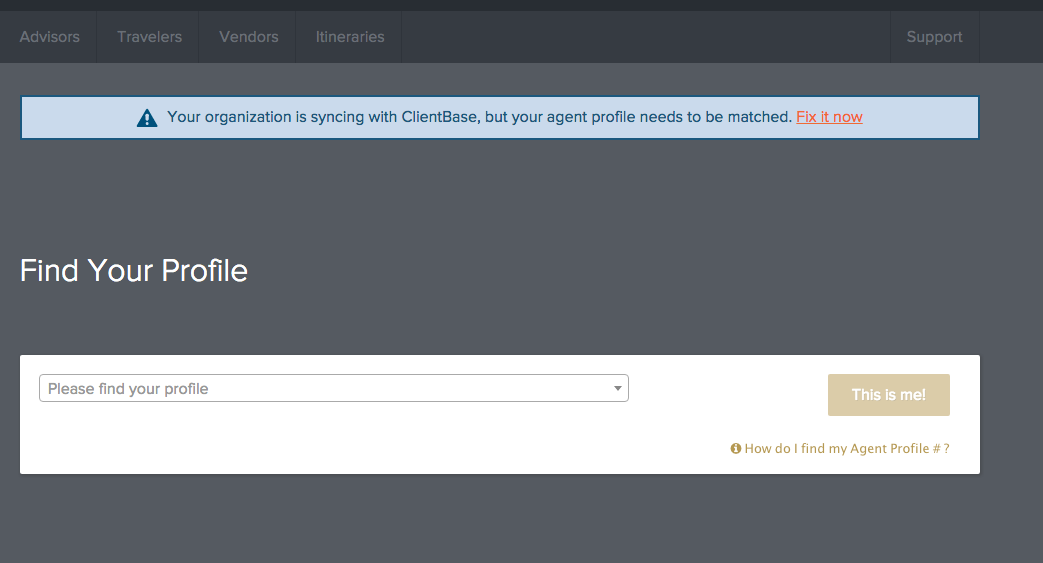Click the warning triangle icon in the banner

point(147,118)
